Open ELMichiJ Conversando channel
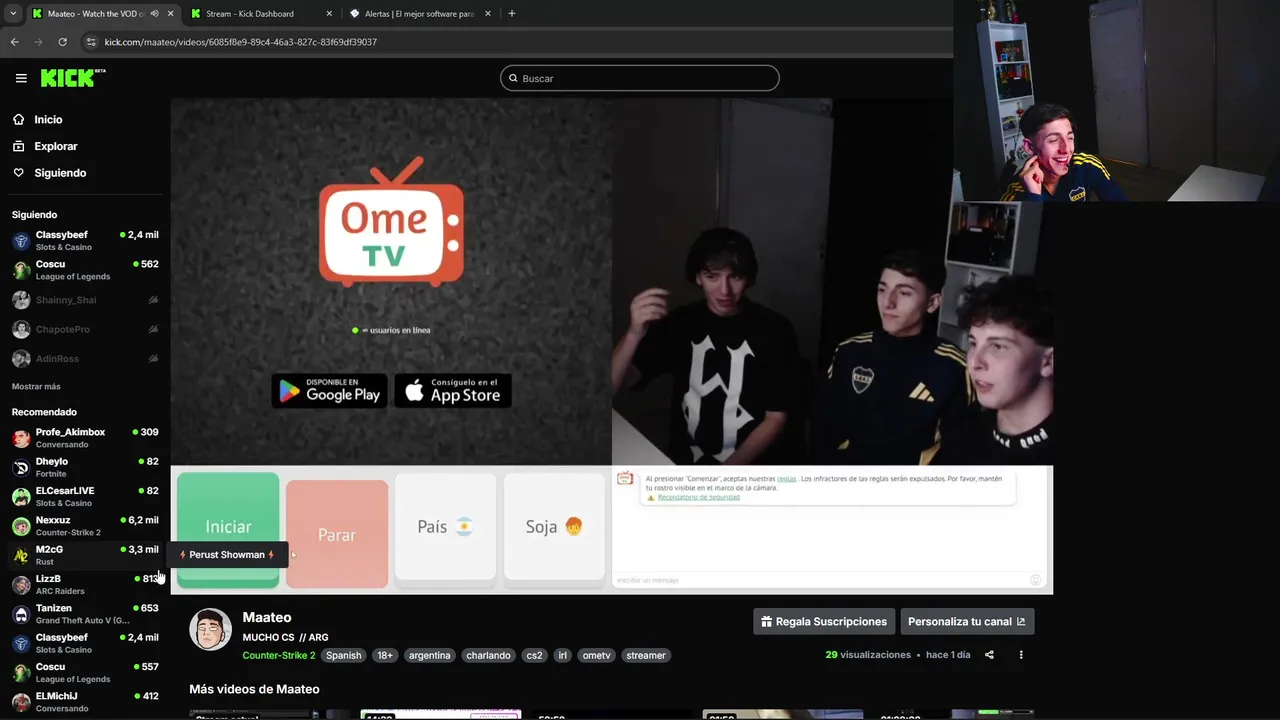Viewport: 1280px width, 720px height. [x=85, y=702]
